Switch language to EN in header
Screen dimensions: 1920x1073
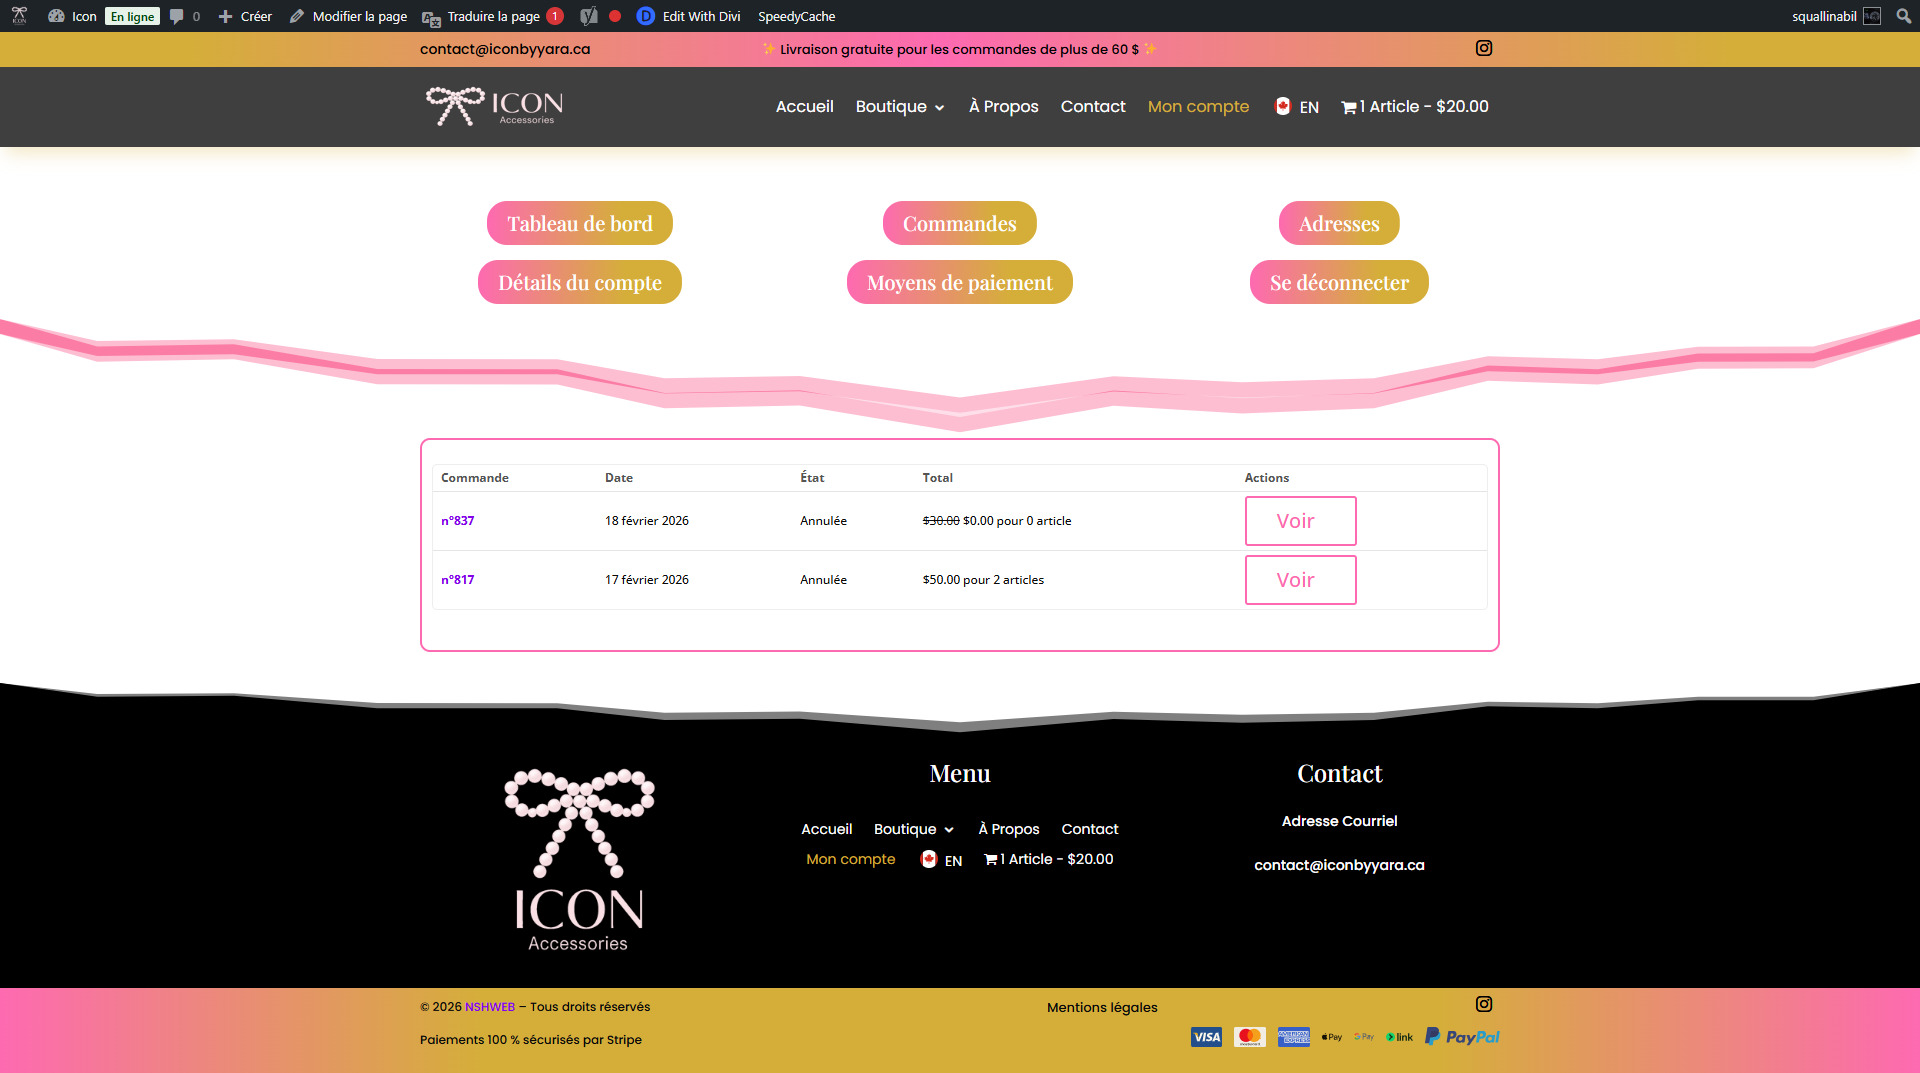(x=1297, y=106)
